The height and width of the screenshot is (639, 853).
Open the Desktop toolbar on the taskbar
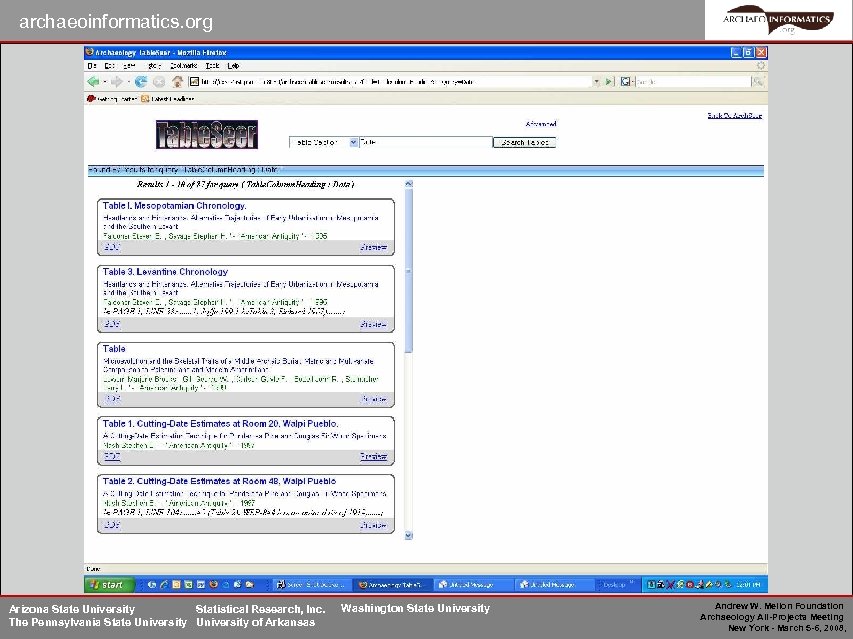(x=614, y=585)
